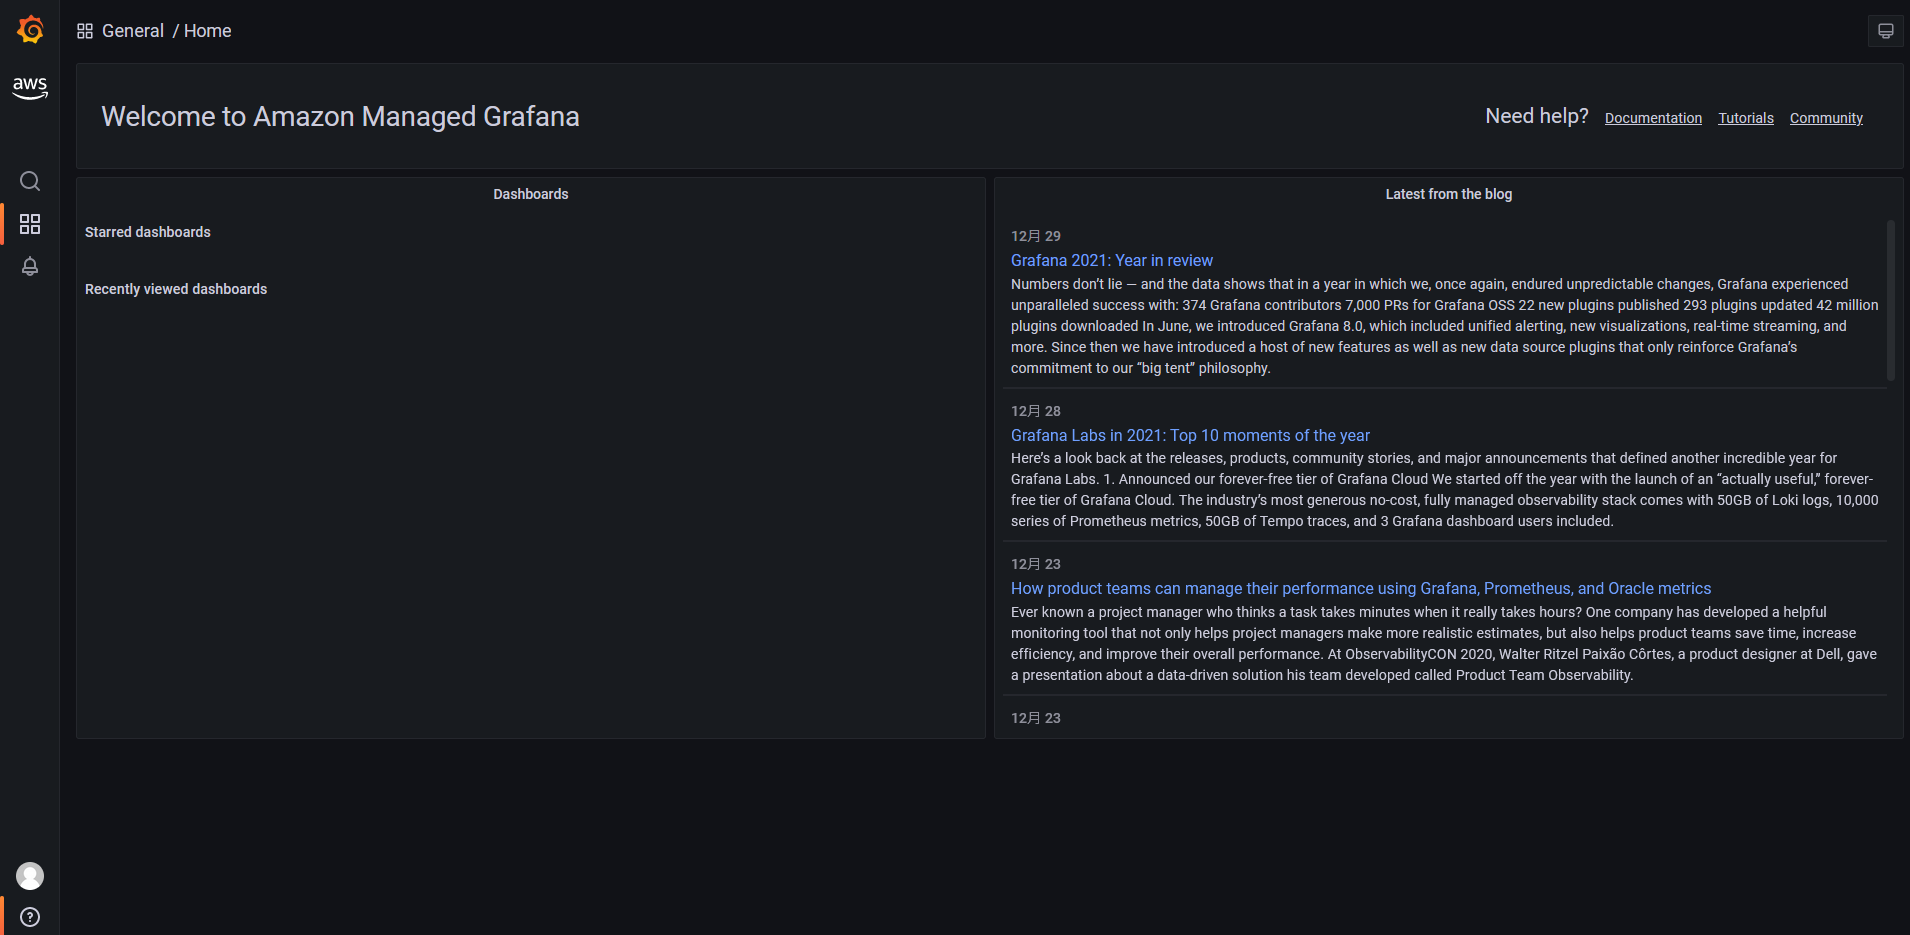Image resolution: width=1910 pixels, height=935 pixels.
Task: Select the Home breadcrumb
Action: click(208, 31)
